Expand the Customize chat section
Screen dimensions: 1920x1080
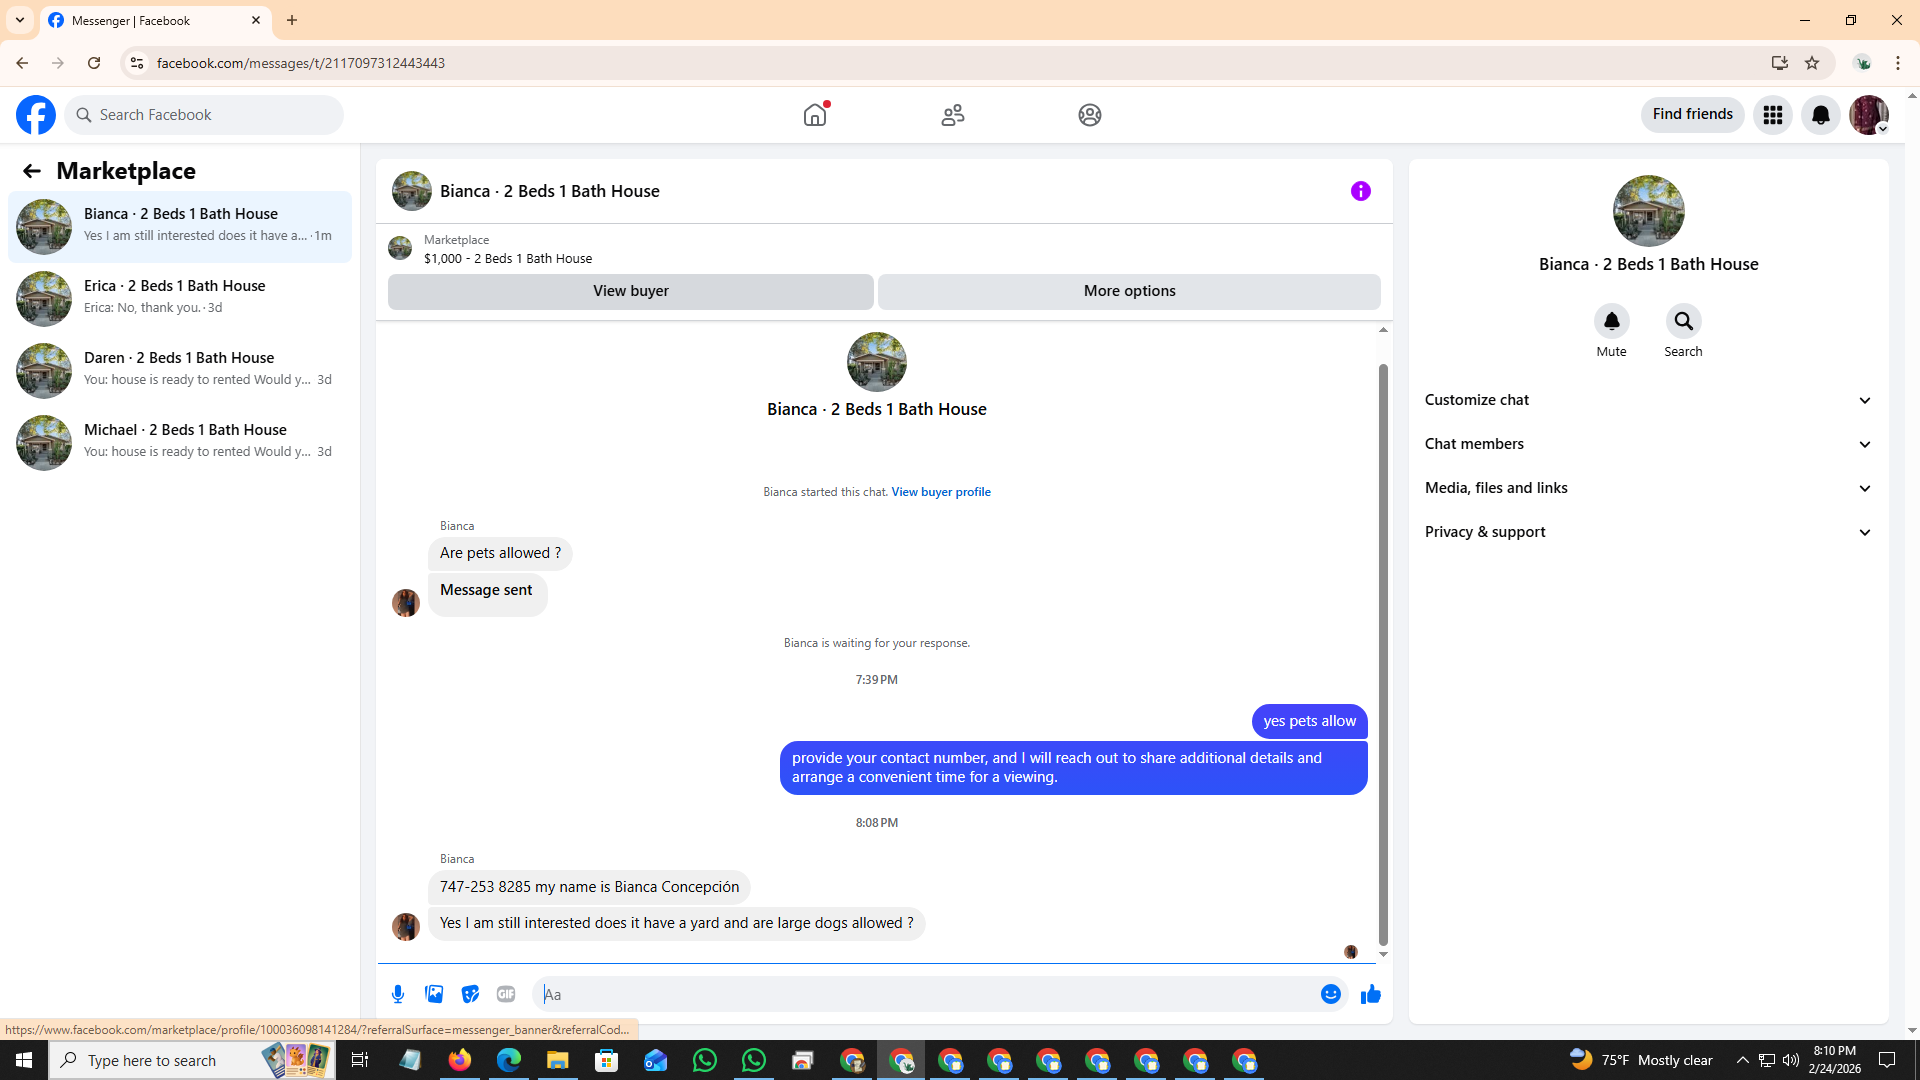coord(1647,400)
